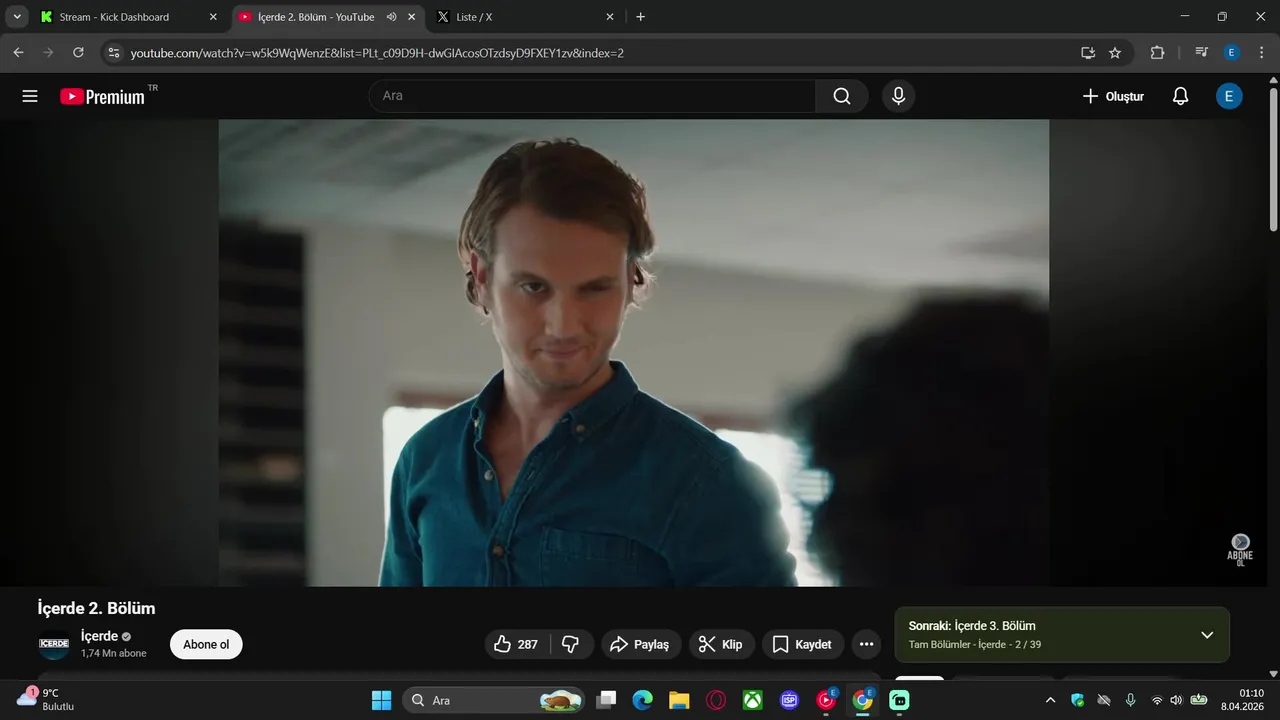The height and width of the screenshot is (720, 1280).
Task: Open a new browser tab
Action: pyautogui.click(x=640, y=17)
